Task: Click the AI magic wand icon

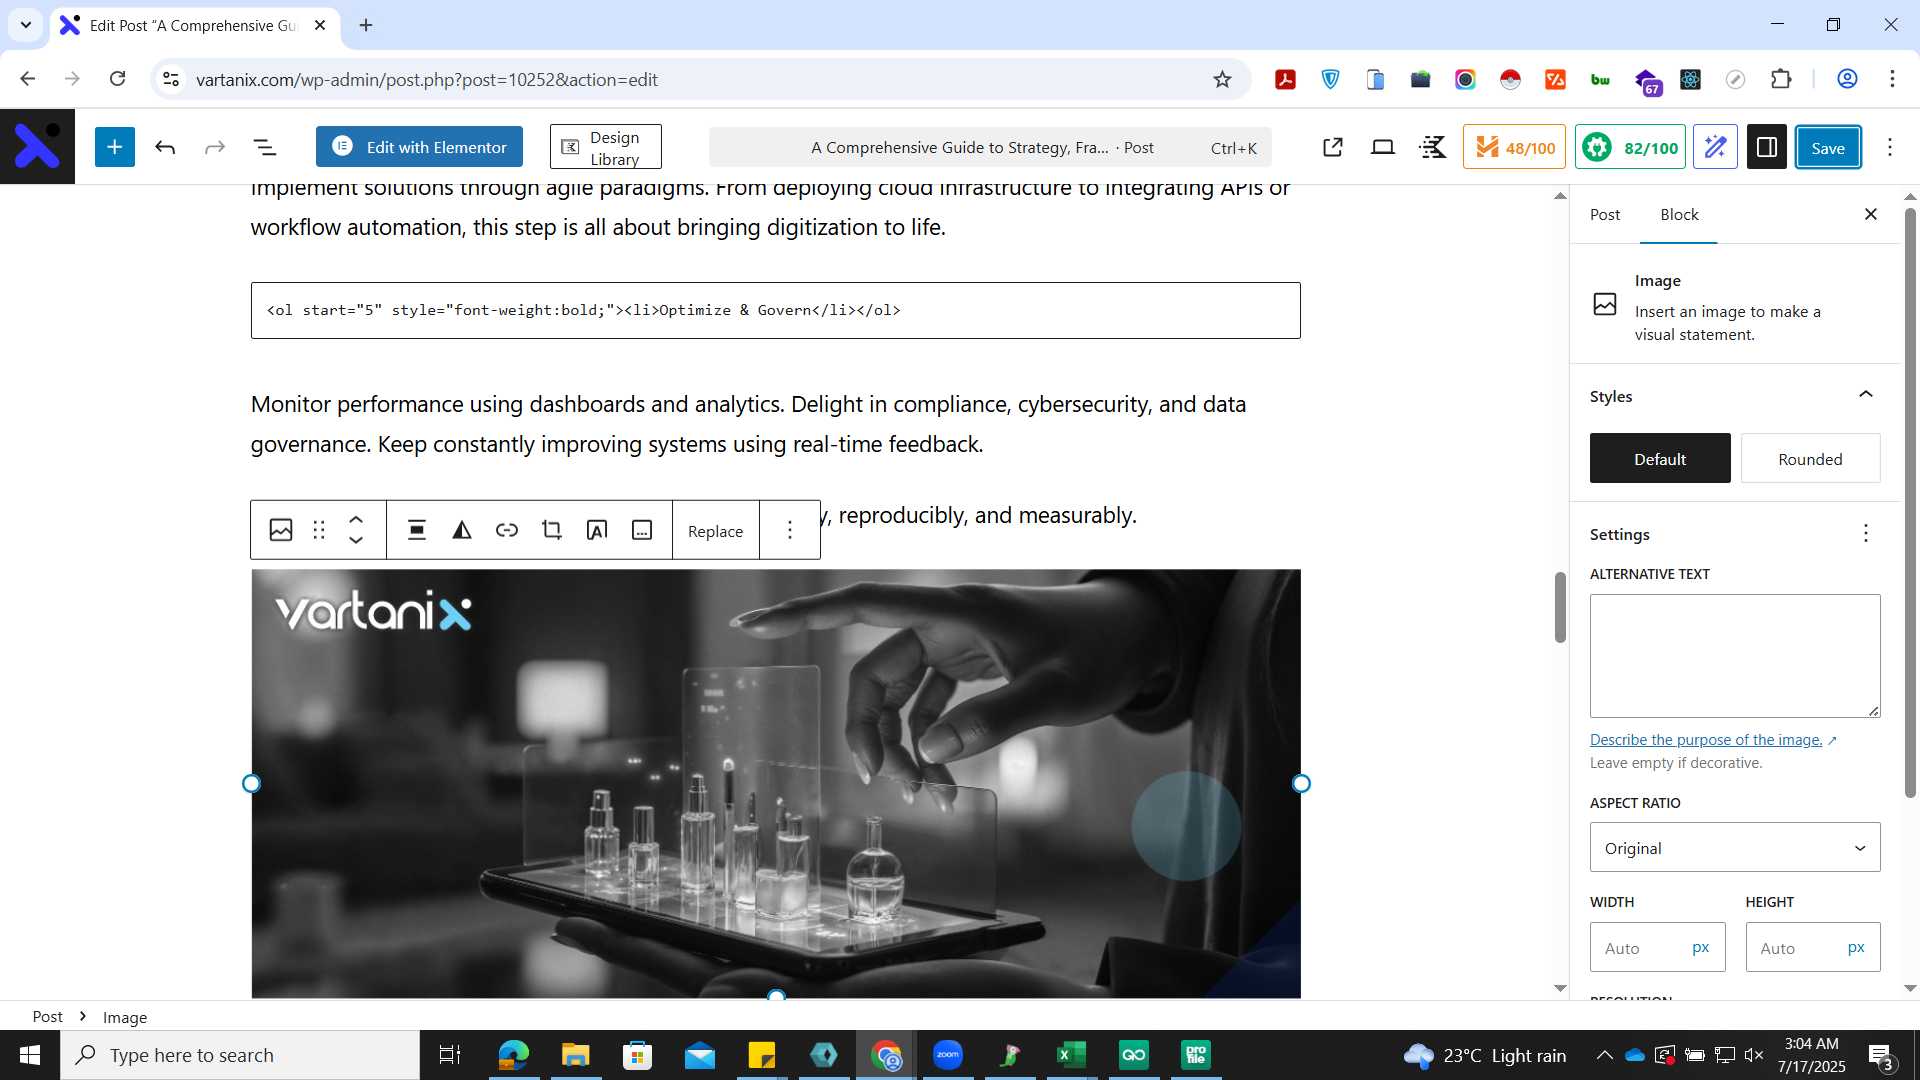Action: (x=1715, y=147)
